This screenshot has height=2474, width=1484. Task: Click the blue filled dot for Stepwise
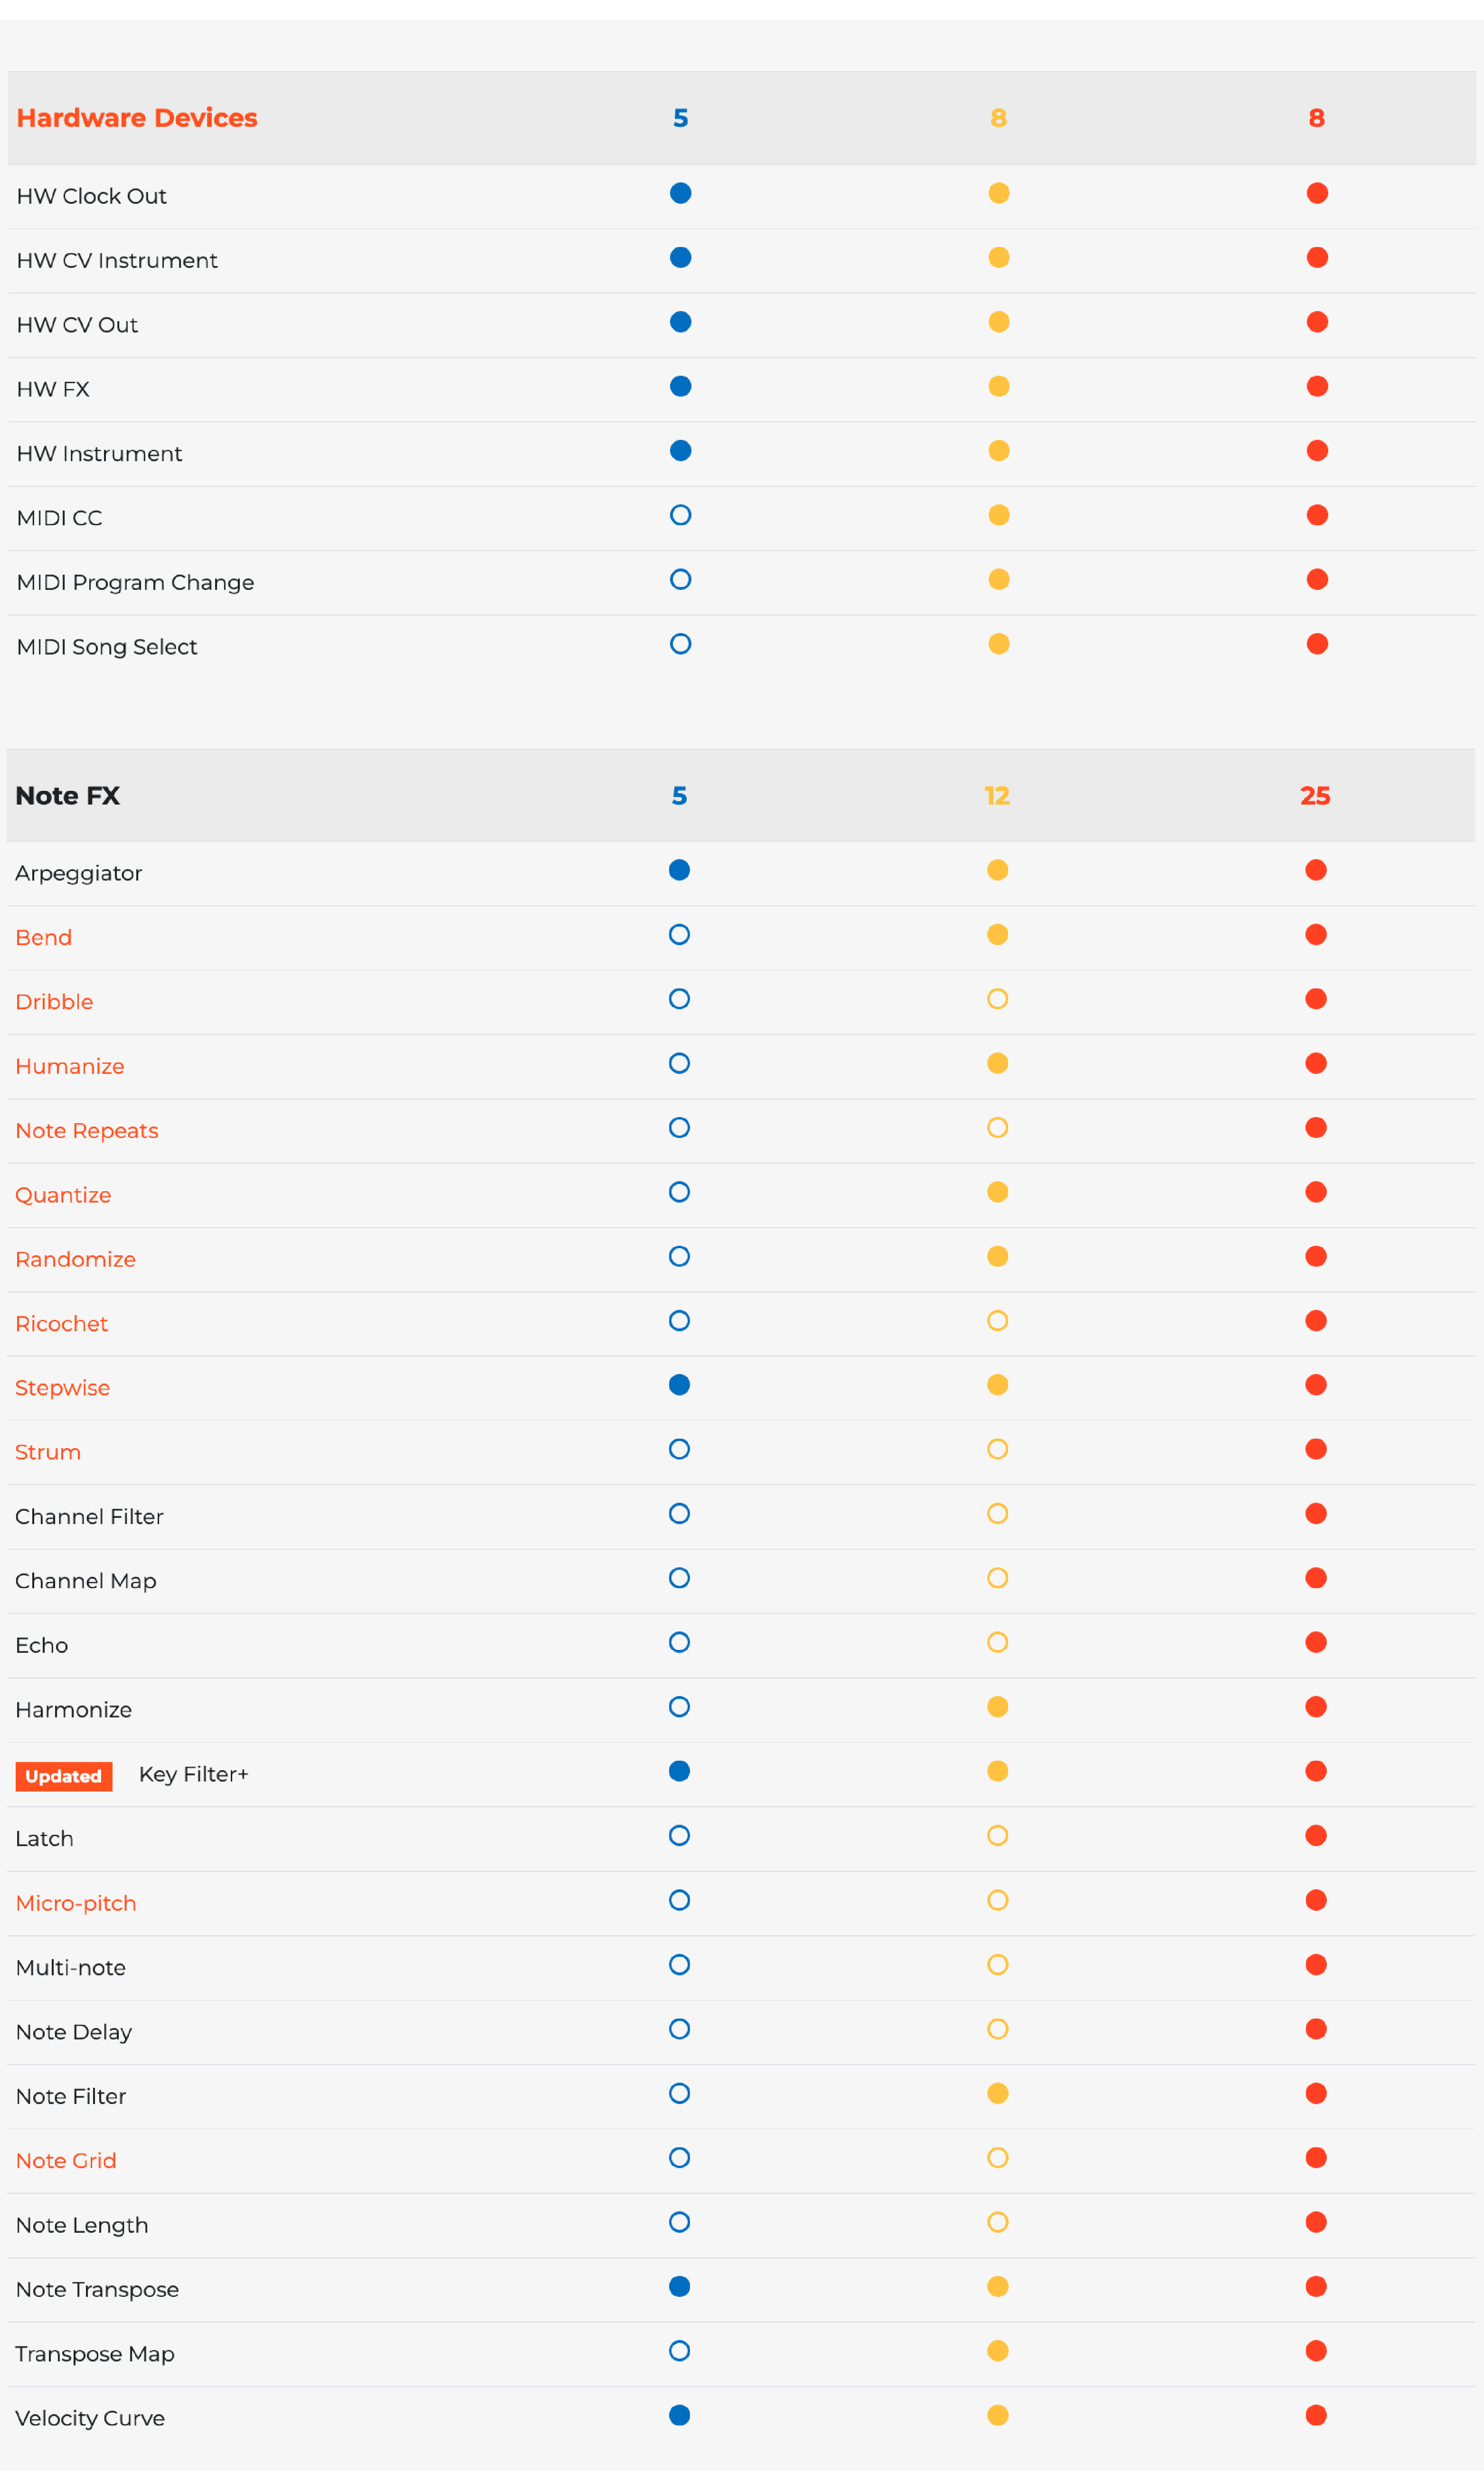(680, 1386)
